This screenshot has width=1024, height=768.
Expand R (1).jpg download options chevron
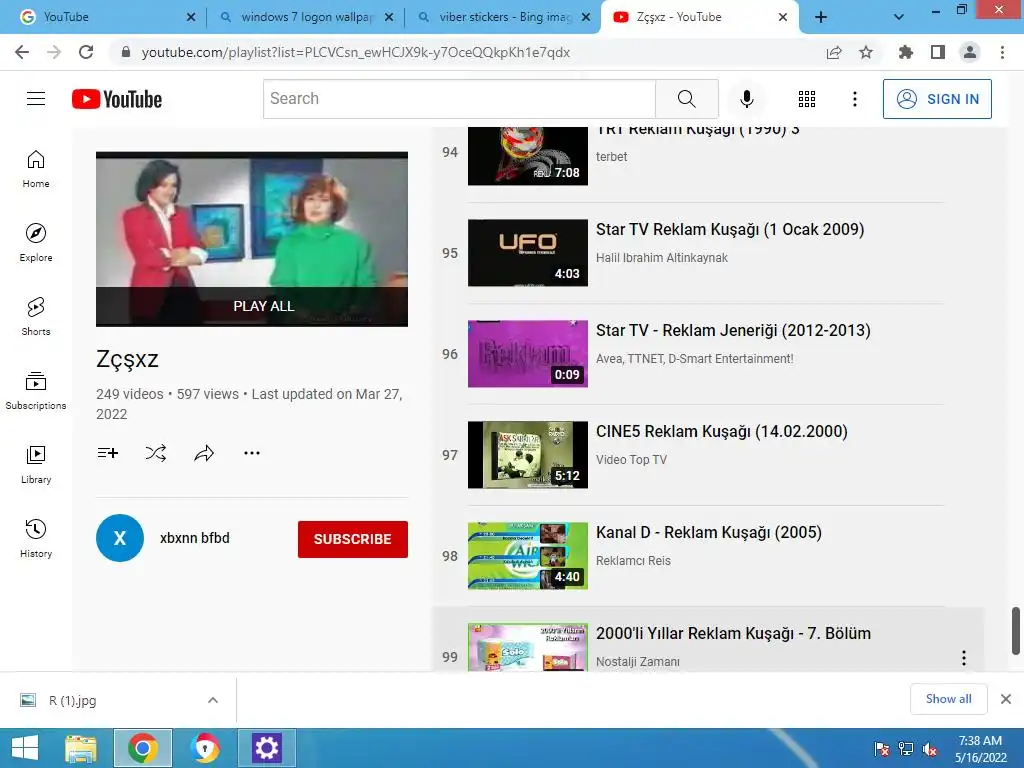213,700
